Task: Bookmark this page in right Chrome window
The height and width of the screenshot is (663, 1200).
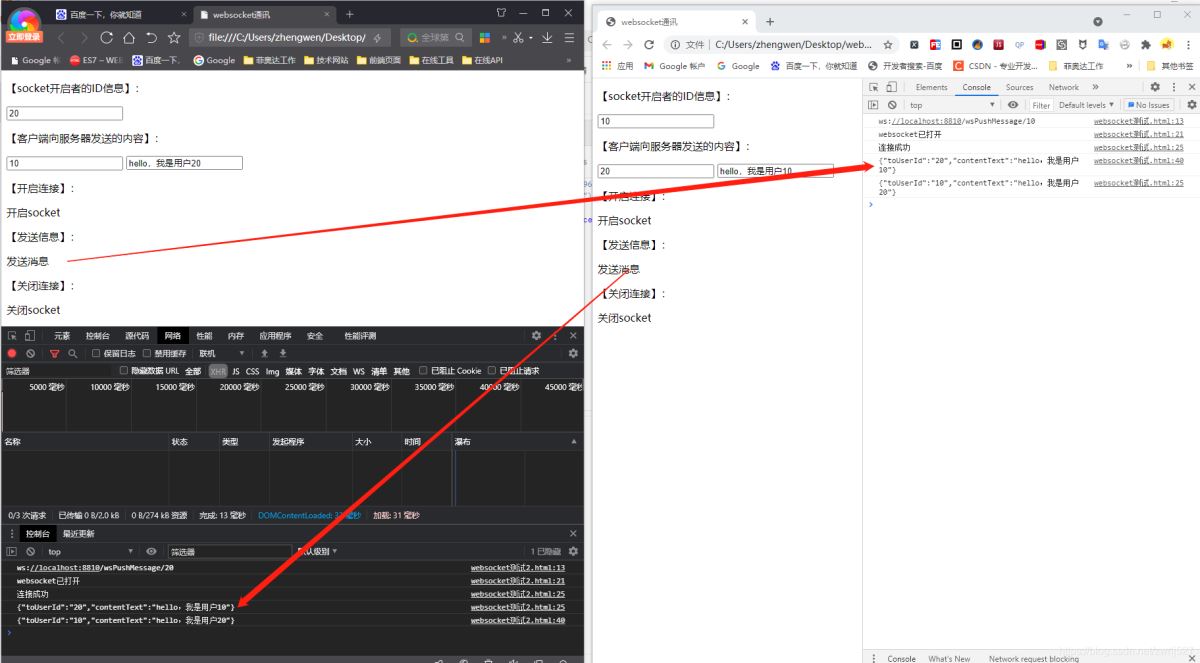Action: (887, 45)
